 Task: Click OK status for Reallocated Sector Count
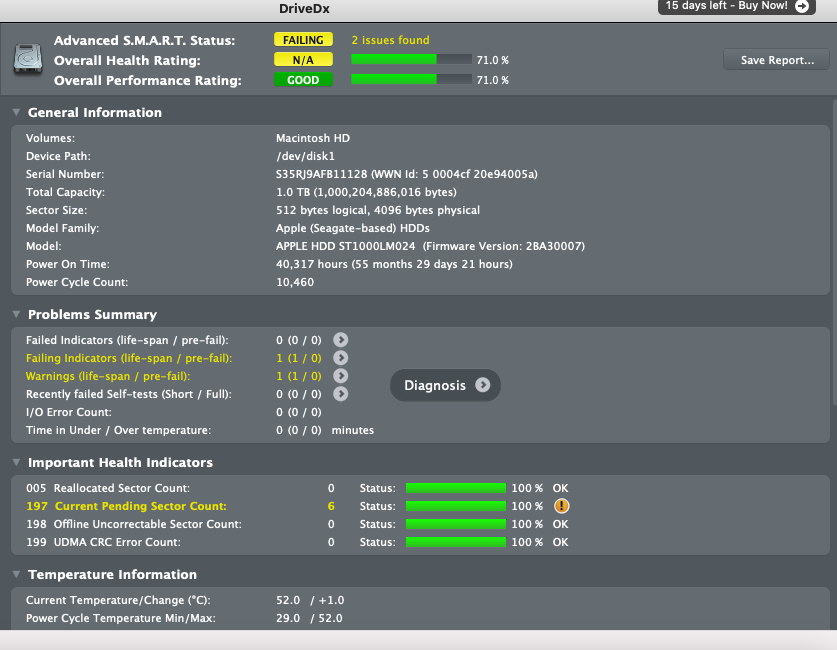(x=560, y=488)
